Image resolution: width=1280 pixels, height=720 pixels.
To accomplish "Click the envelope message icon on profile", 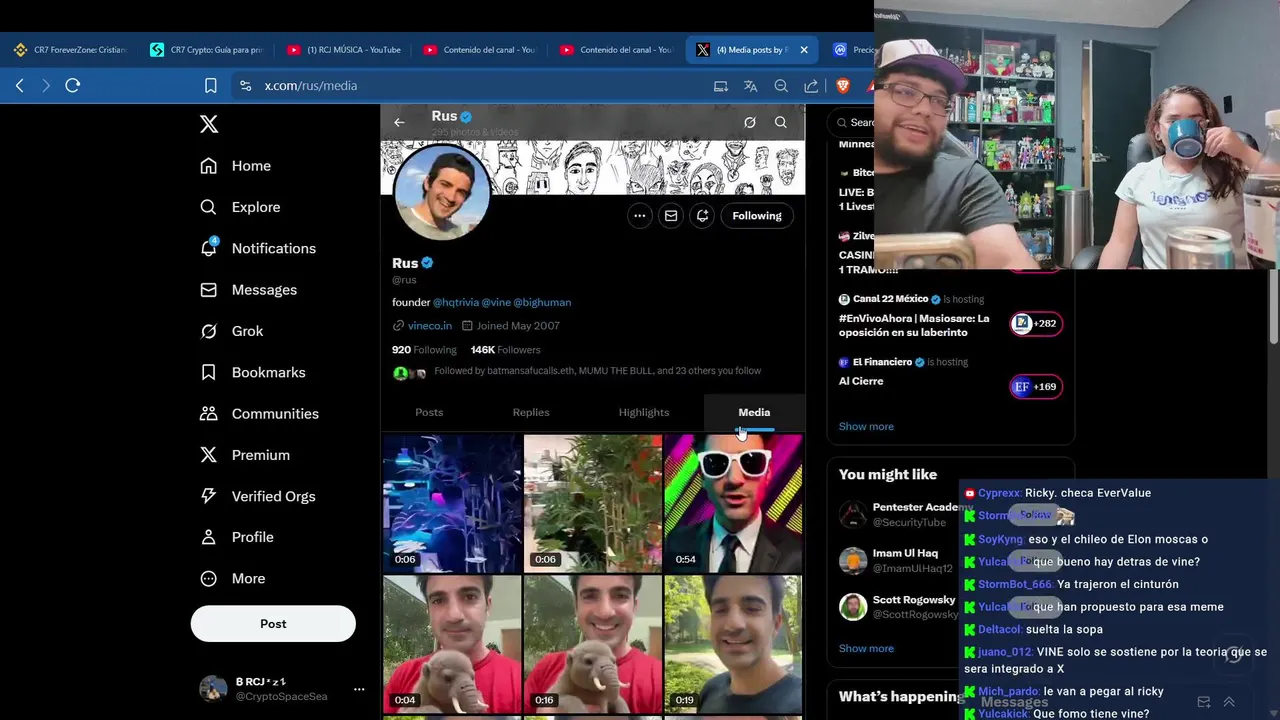I will (x=671, y=216).
